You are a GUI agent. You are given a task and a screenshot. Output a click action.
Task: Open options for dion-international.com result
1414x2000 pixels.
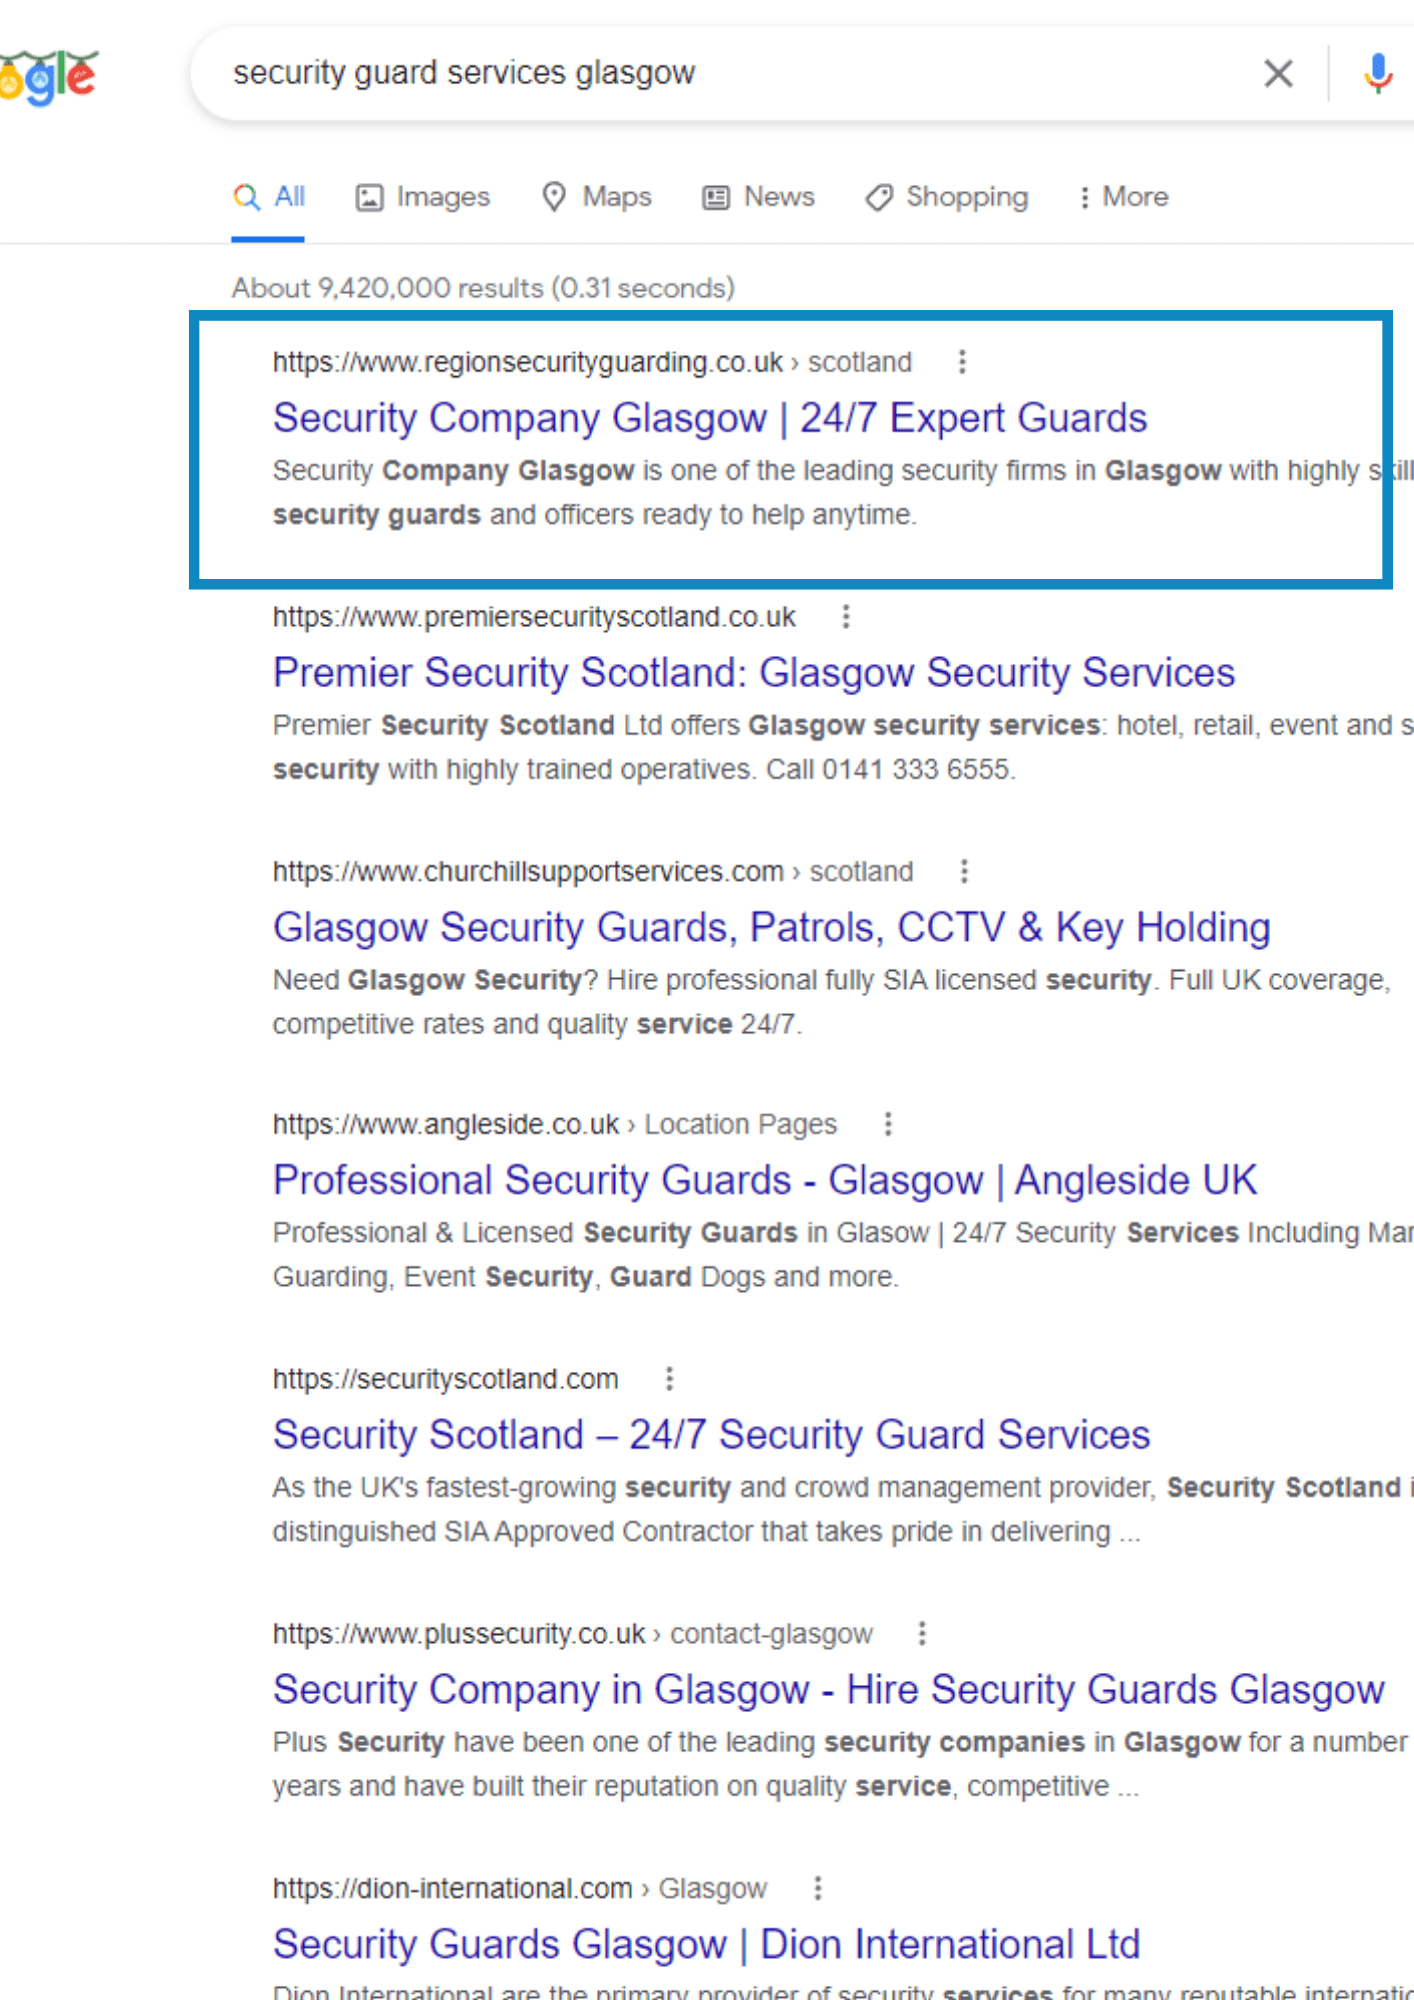coord(818,1888)
